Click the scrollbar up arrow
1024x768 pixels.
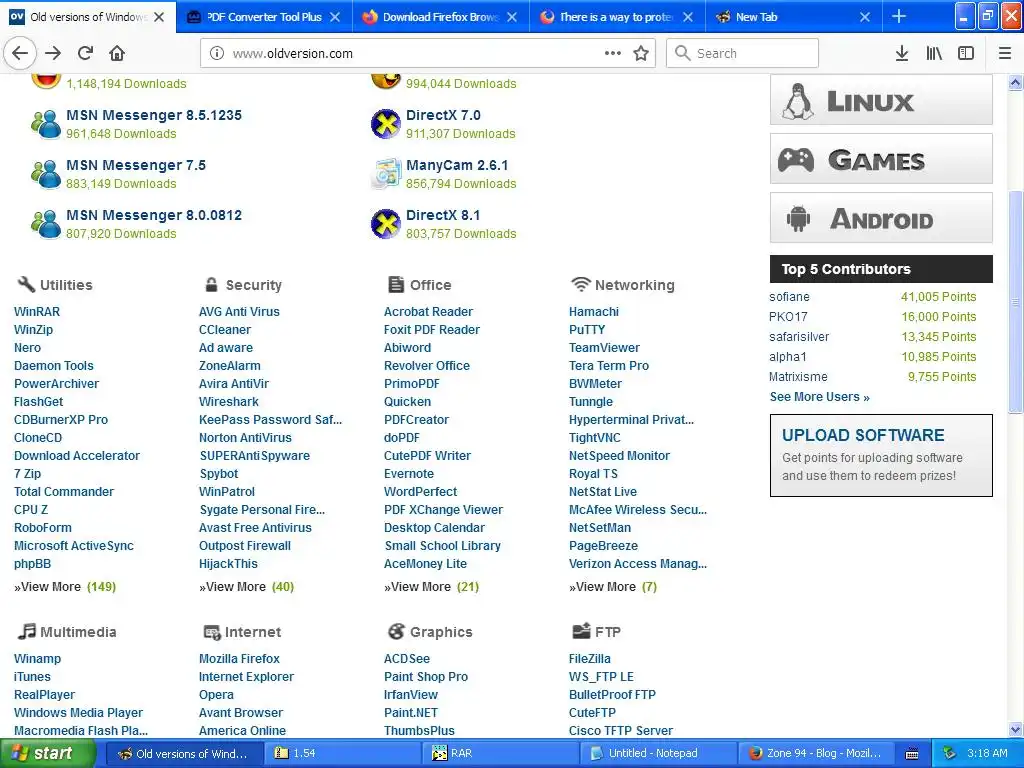[1015, 82]
